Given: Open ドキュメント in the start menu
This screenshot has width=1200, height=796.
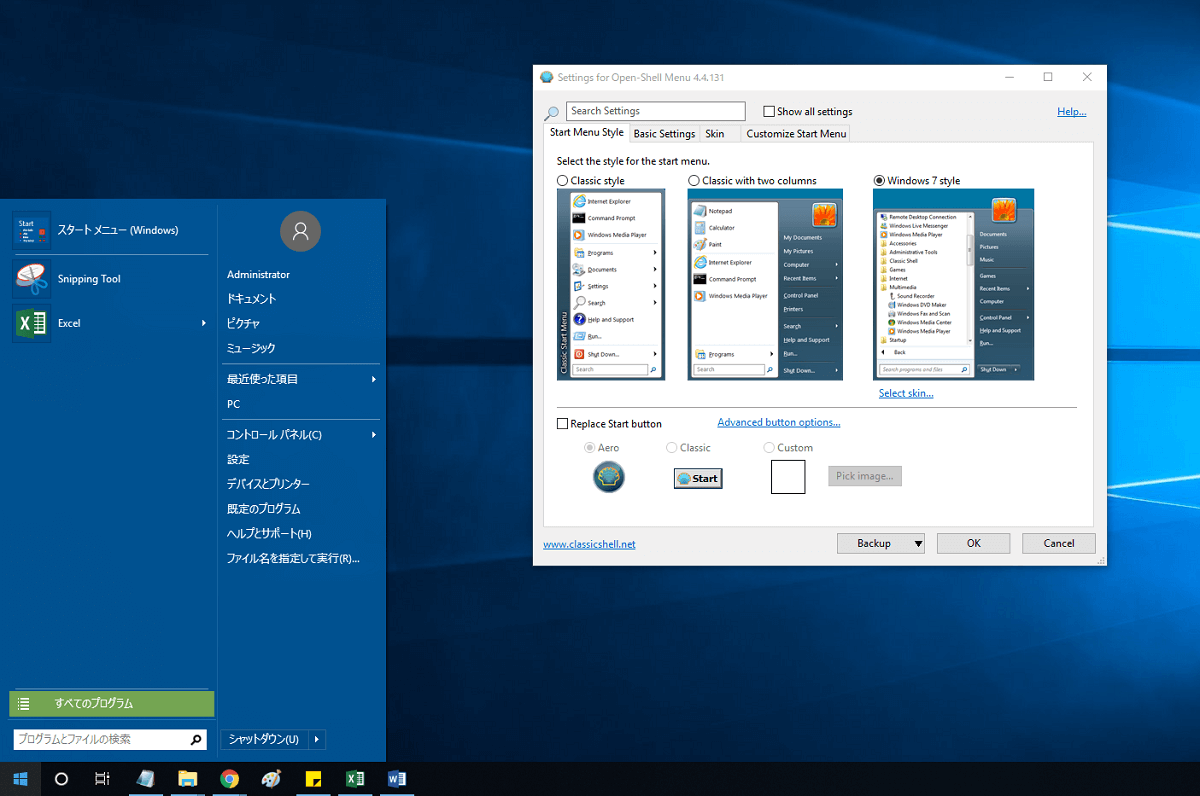Looking at the screenshot, I should 252,299.
